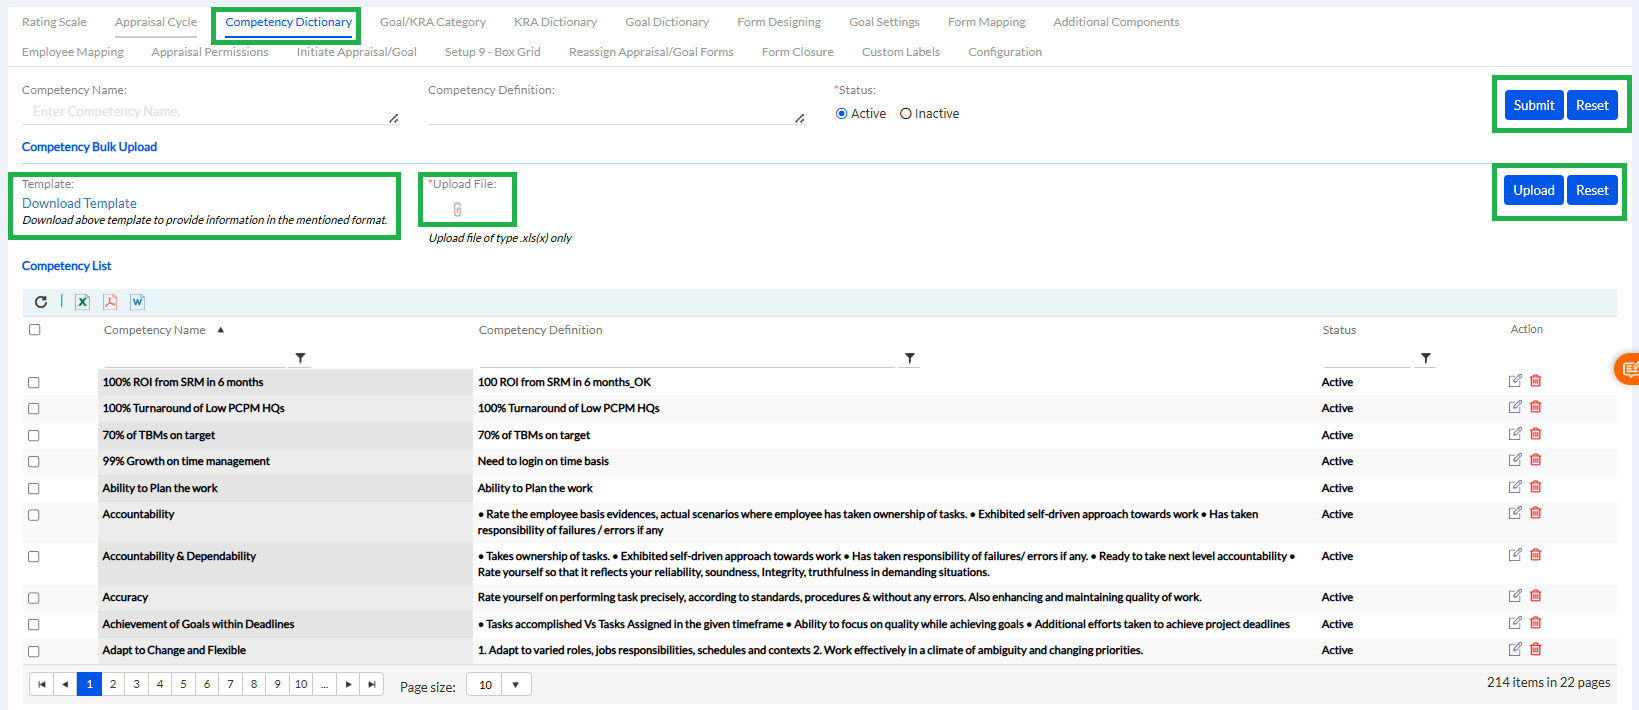Open filter for Competency Name column

[x=300, y=358]
